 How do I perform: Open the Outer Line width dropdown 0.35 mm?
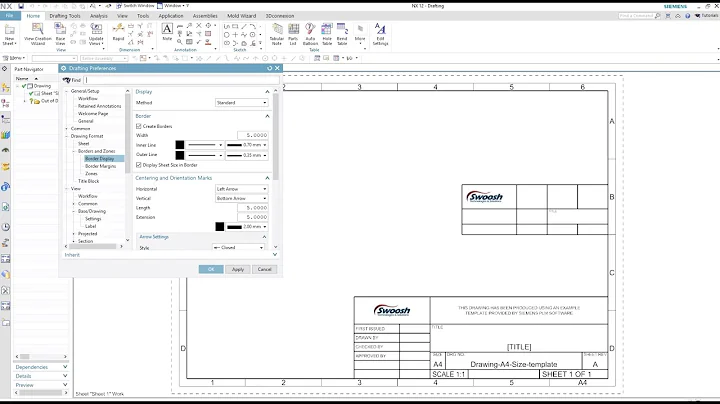tap(247, 155)
